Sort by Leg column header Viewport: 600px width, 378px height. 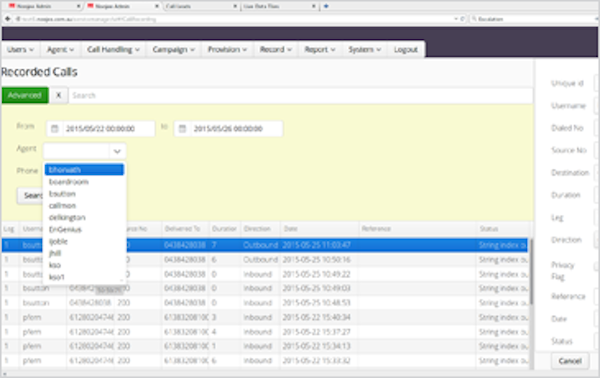(x=10, y=229)
